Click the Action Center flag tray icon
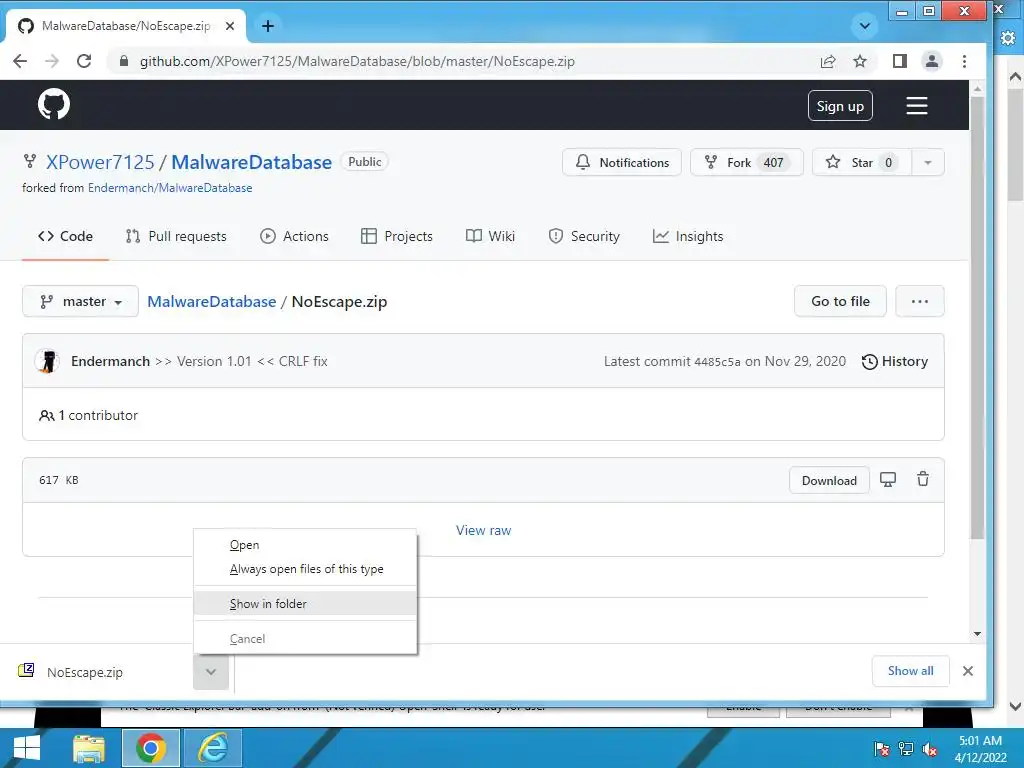 882,749
